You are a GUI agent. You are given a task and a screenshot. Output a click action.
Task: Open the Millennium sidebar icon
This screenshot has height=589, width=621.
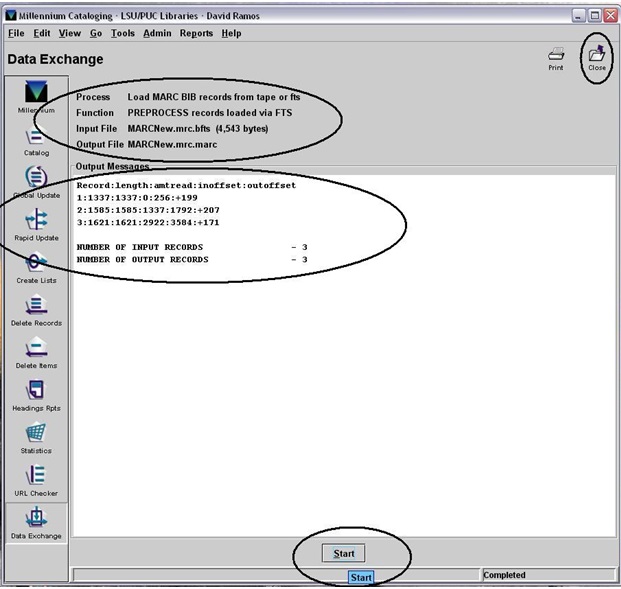(36, 93)
